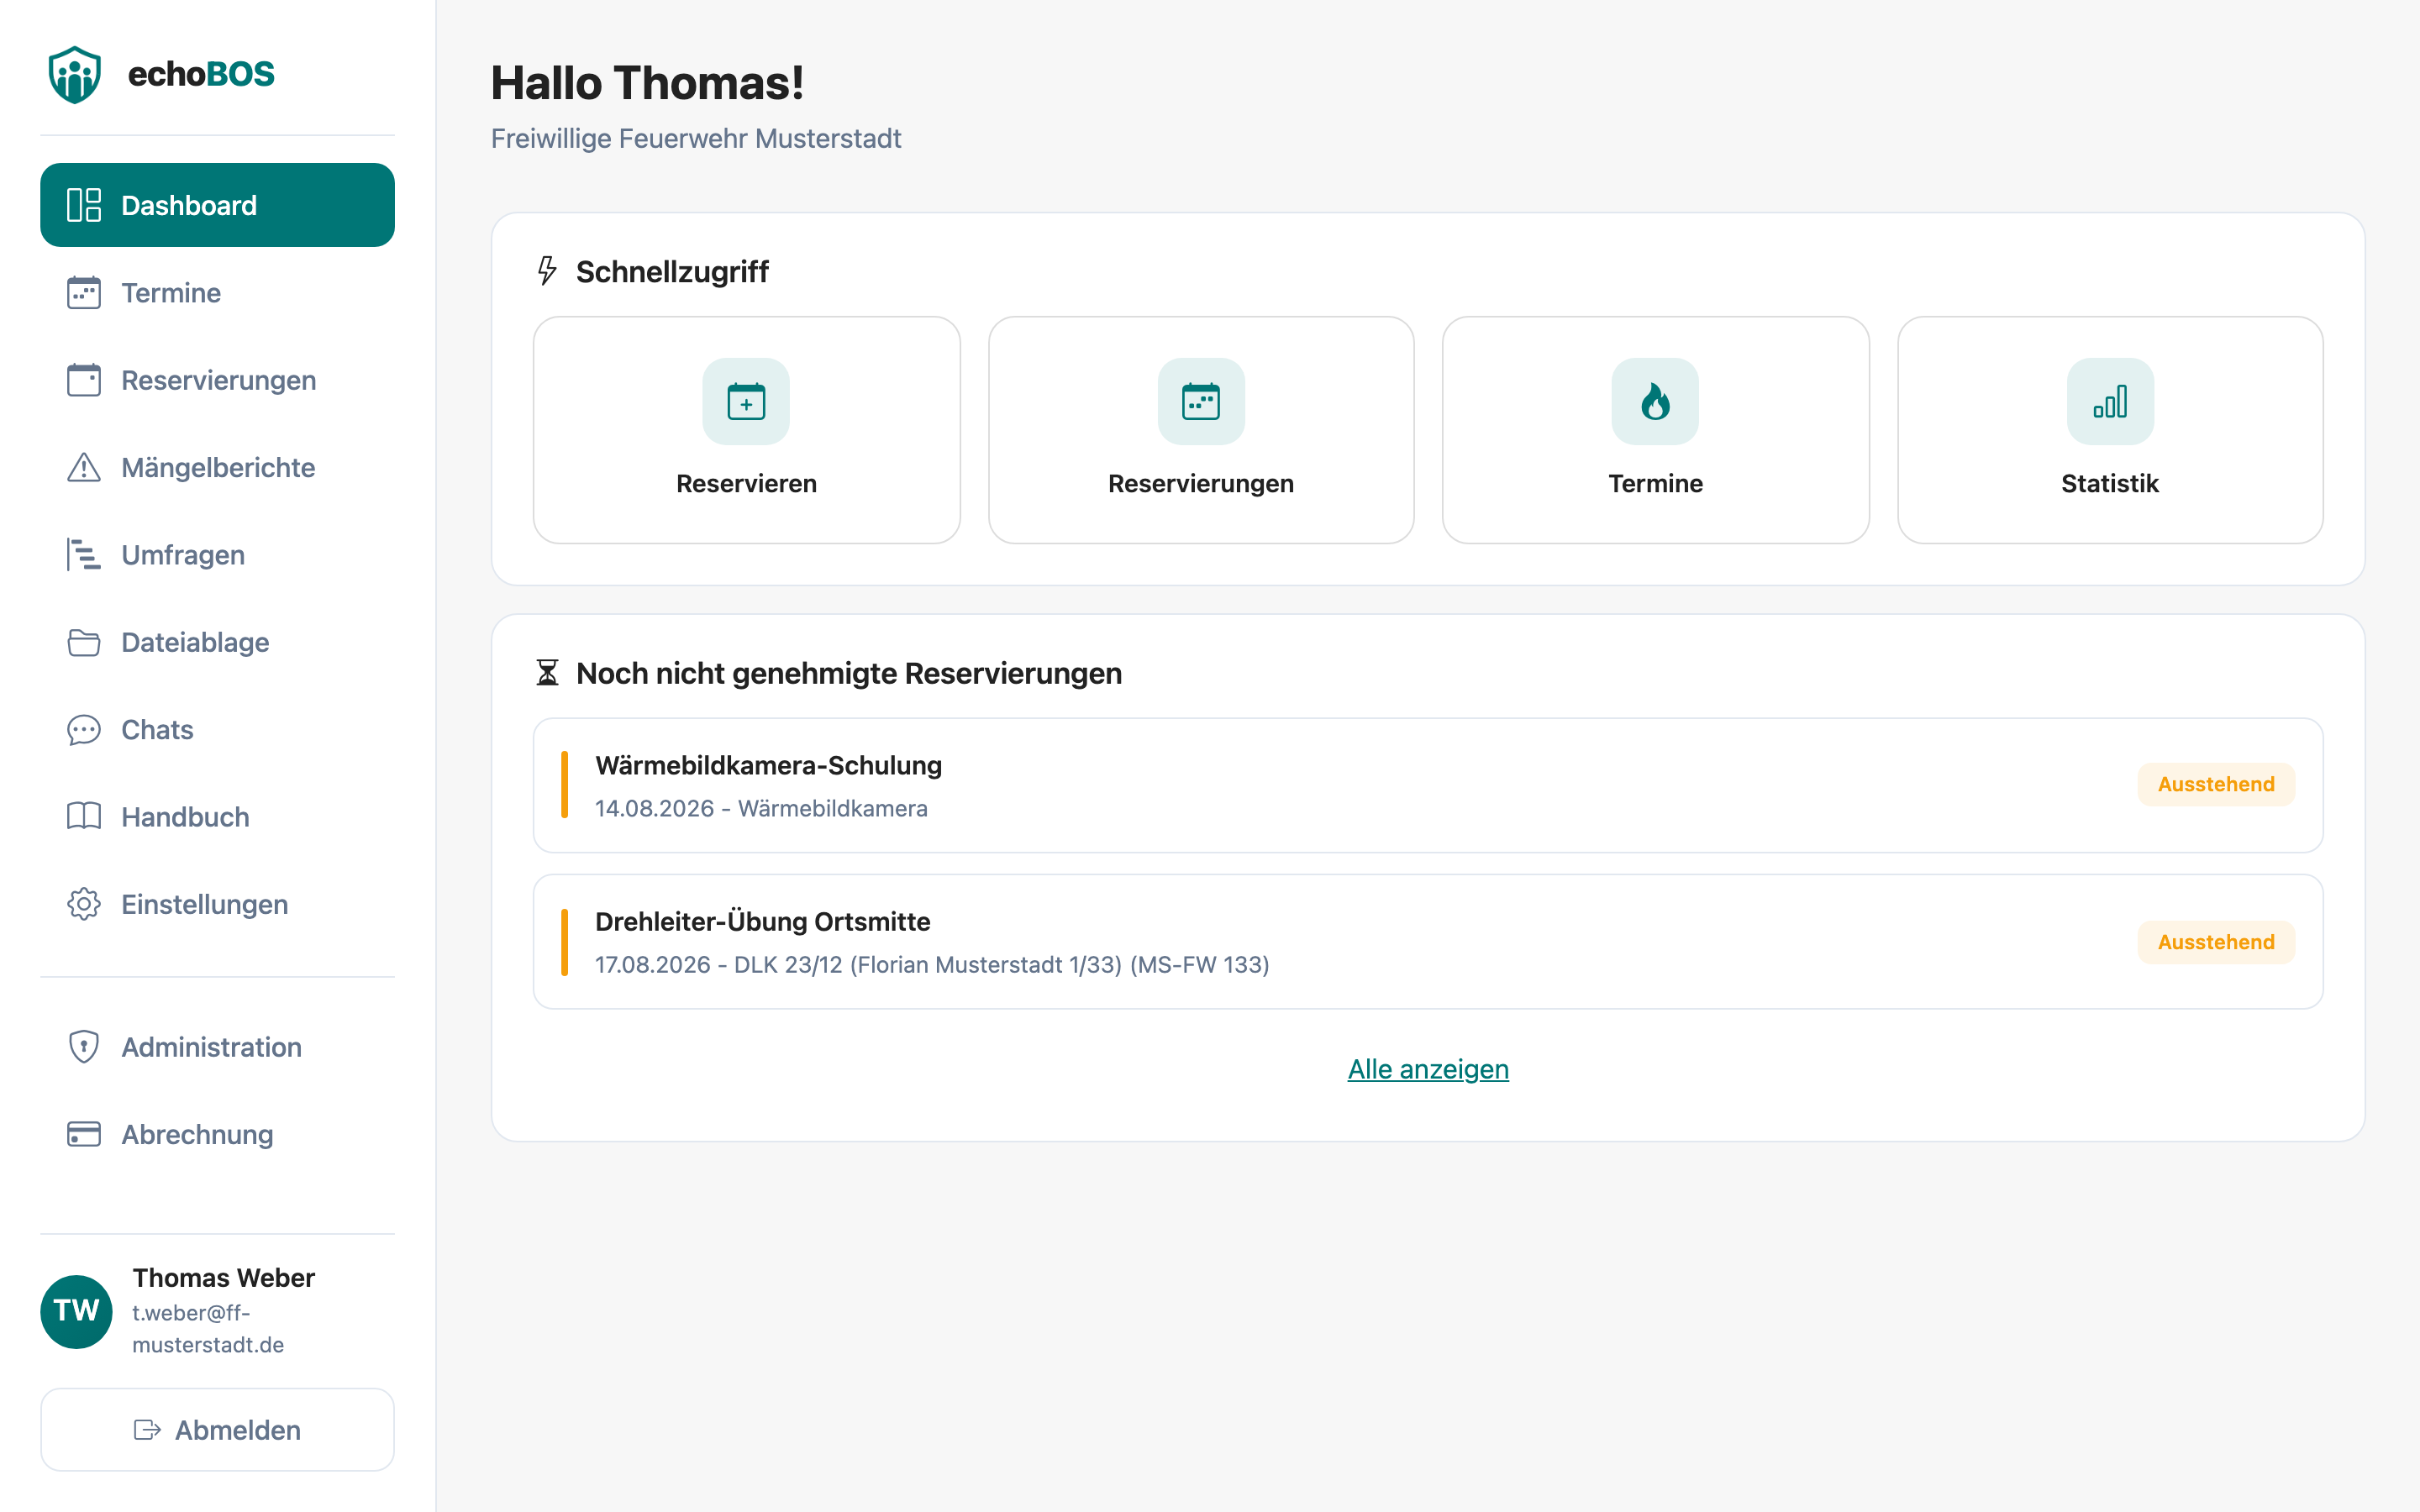Click the Thomas Weber user name
Screen dimensions: 2420x1512
point(223,1278)
